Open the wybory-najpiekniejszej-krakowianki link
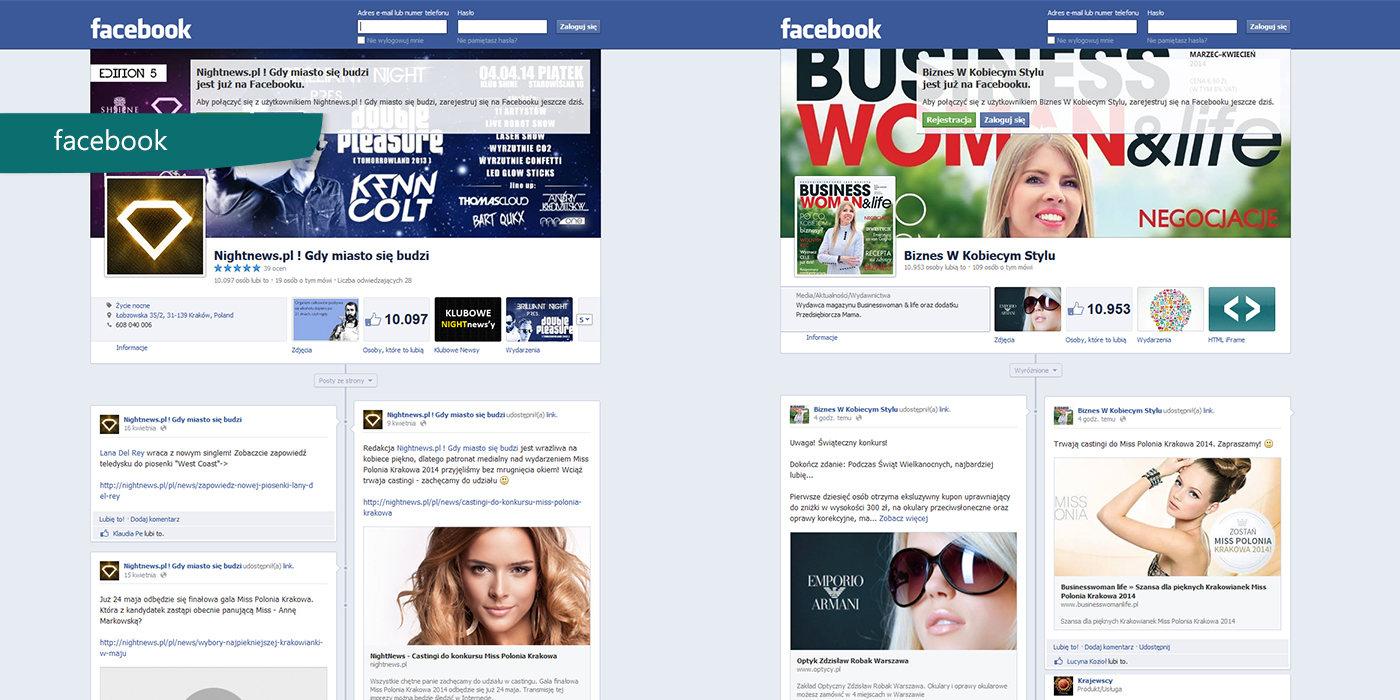Screen dimensions: 1400x700 click(x=211, y=648)
